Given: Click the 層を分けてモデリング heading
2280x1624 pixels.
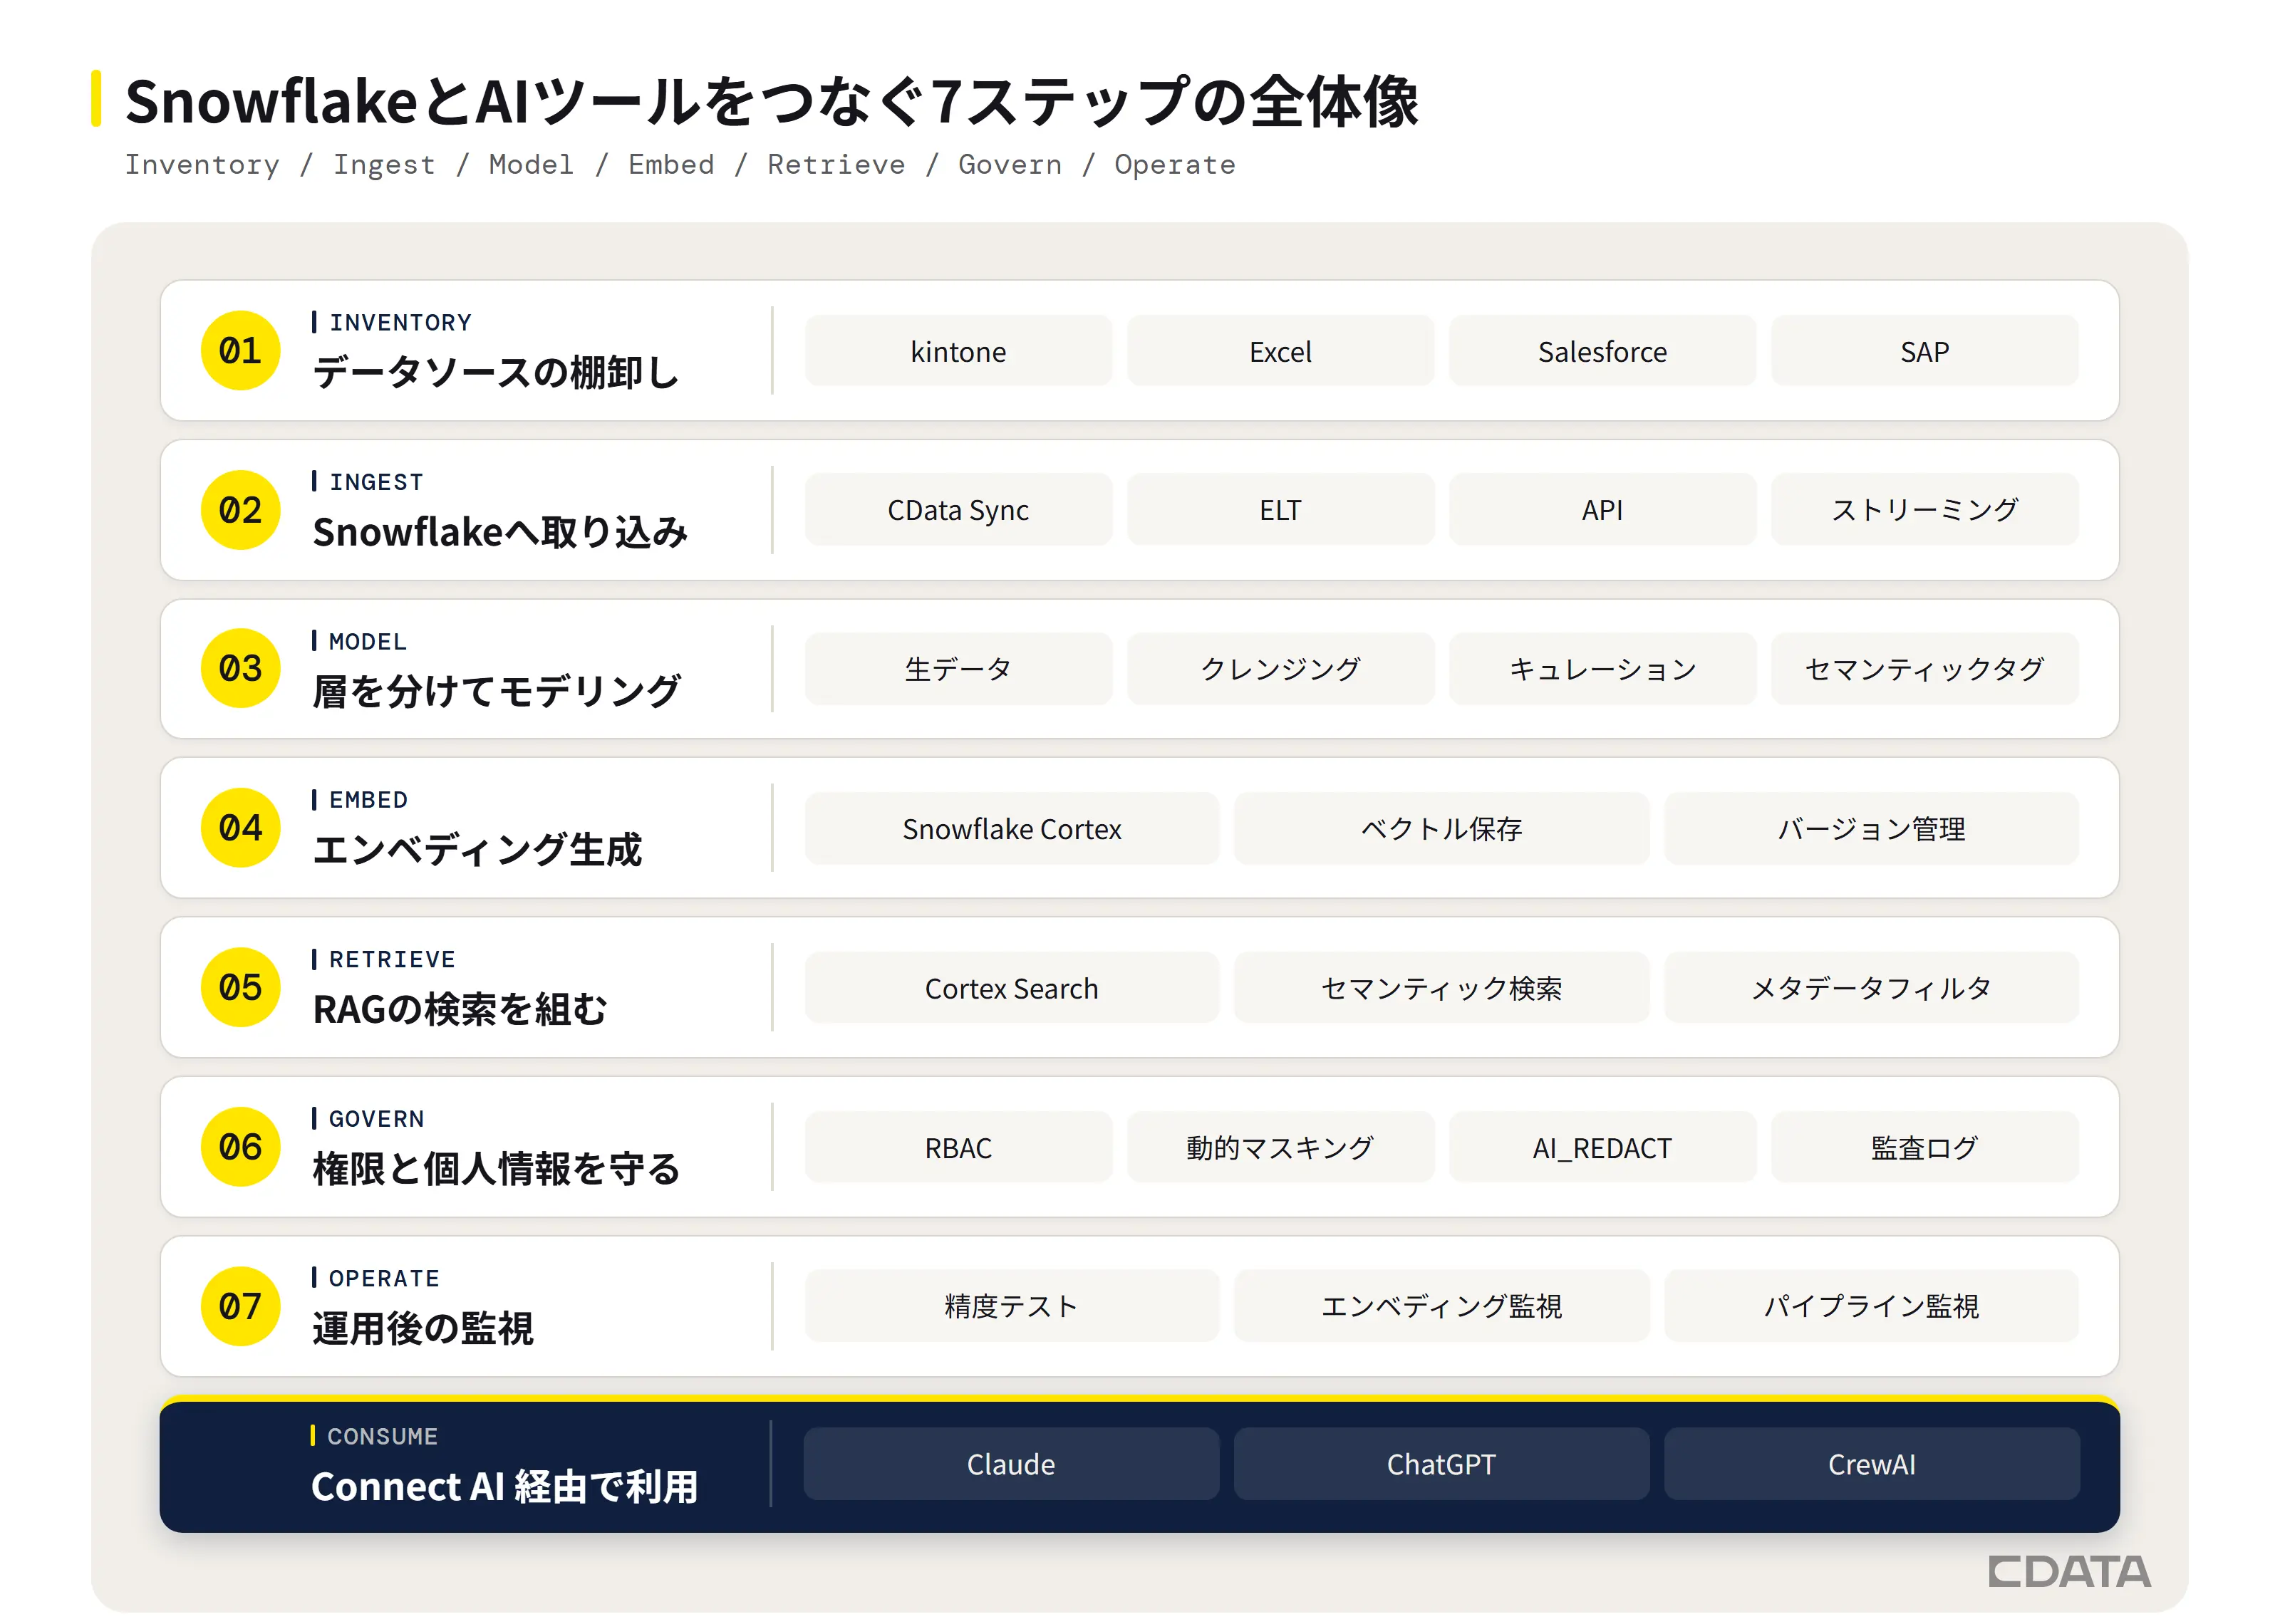Looking at the screenshot, I should (496, 691).
